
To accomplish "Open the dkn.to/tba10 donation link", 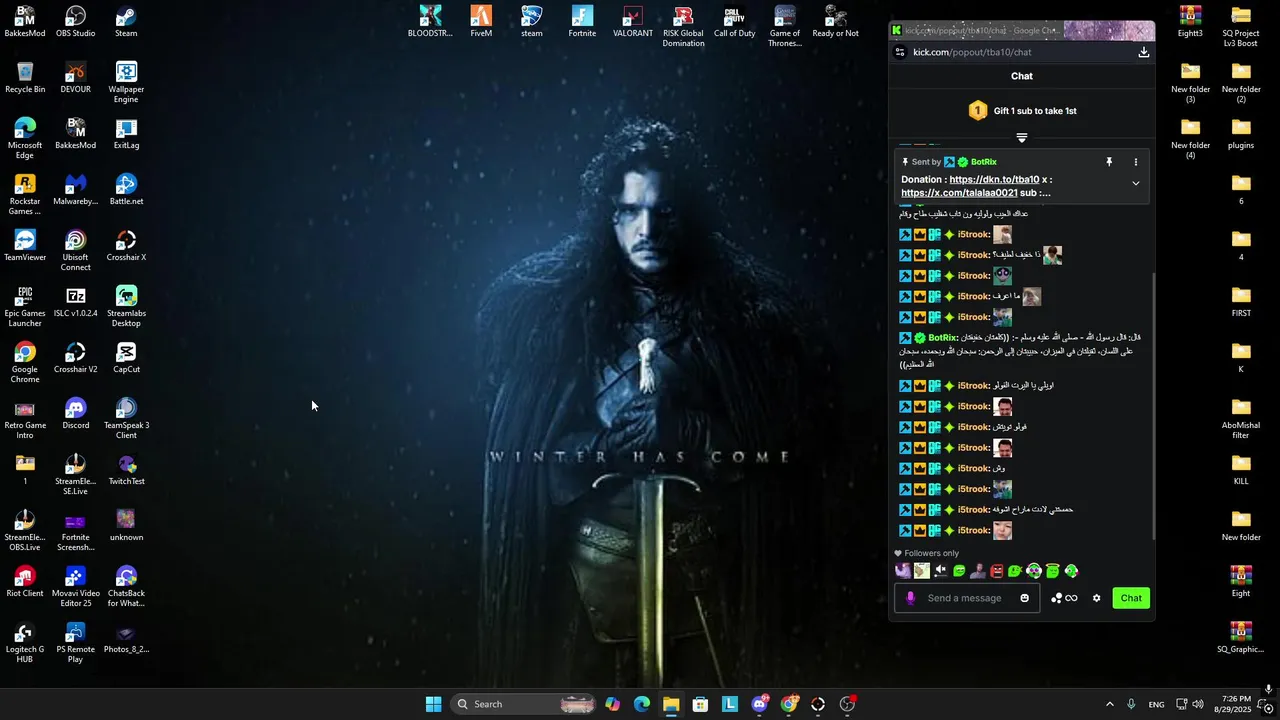I will pos(994,180).
